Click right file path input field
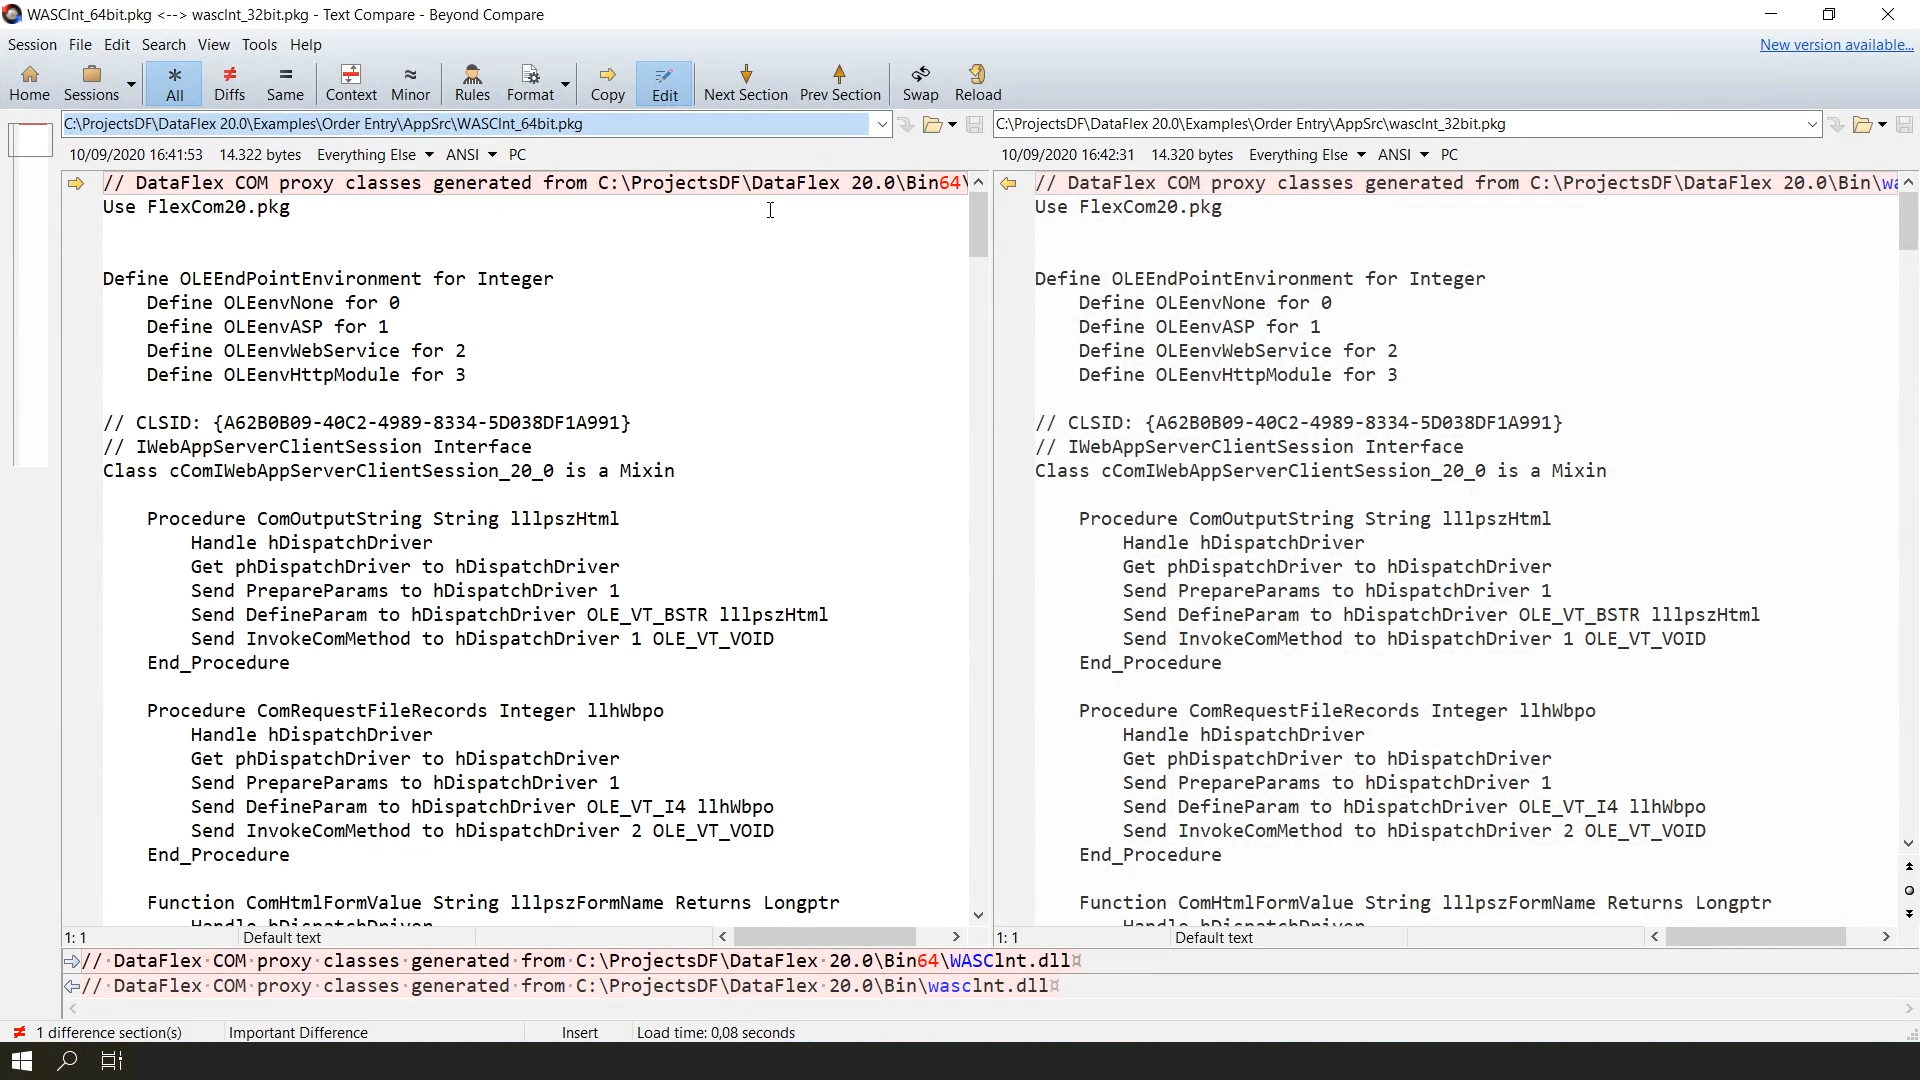The width and height of the screenshot is (1920, 1080). (1400, 124)
